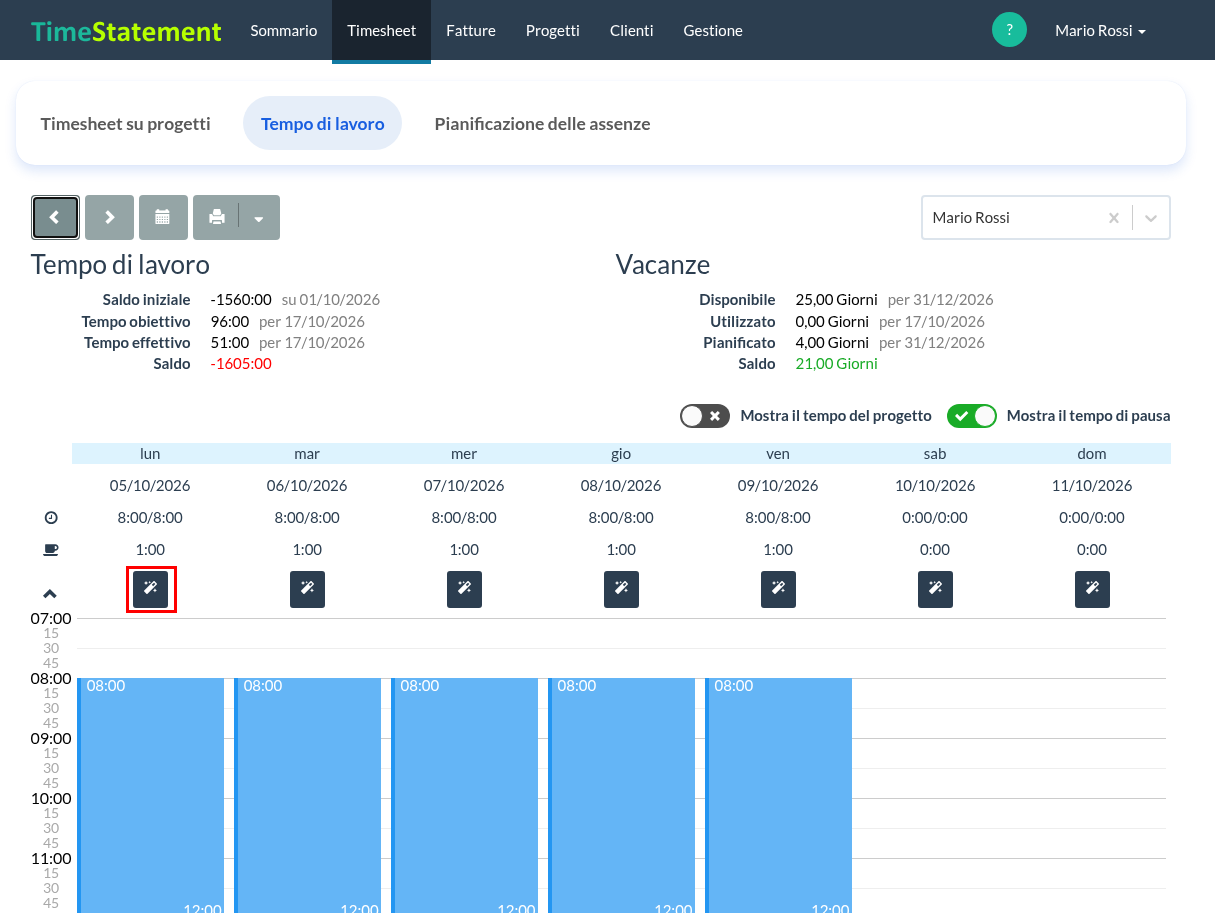This screenshot has height=913, width=1215.
Task: Expand the user selector dropdown
Action: pyautogui.click(x=1151, y=218)
